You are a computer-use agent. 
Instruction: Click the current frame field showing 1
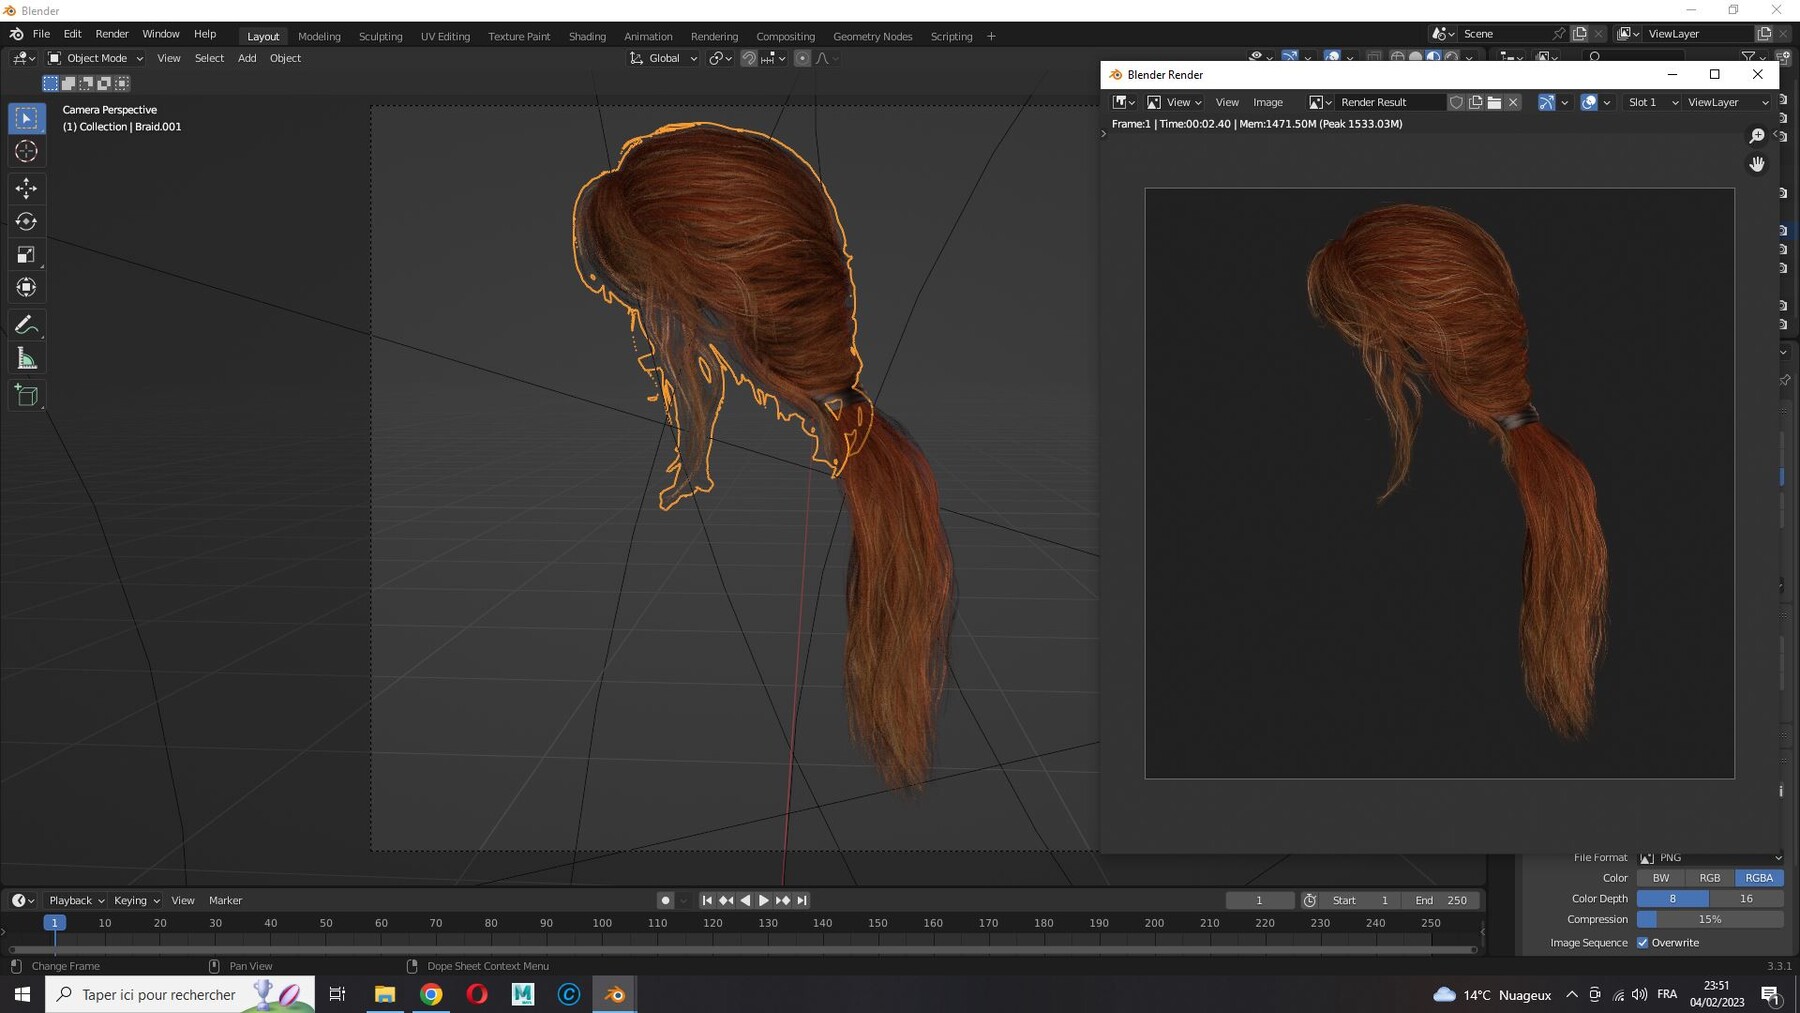[x=1259, y=900]
